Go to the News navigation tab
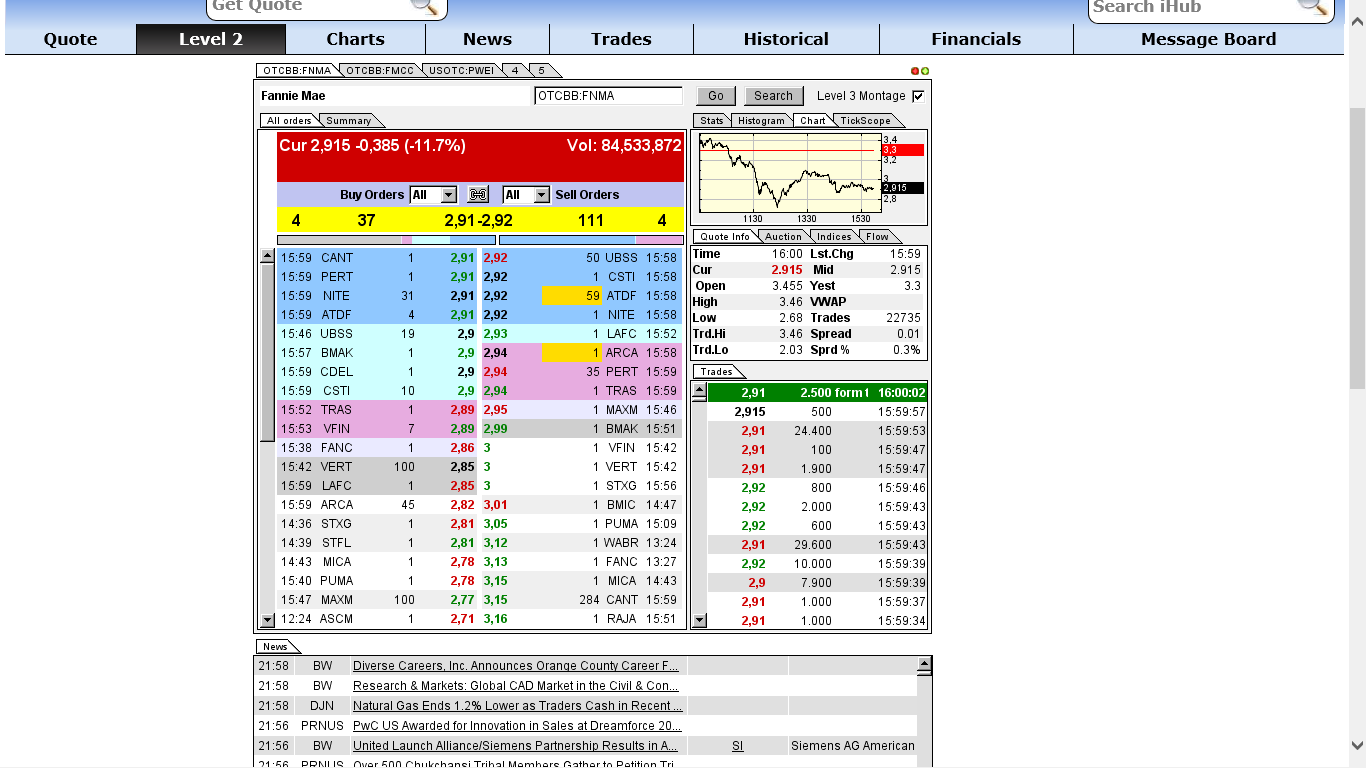 point(487,39)
